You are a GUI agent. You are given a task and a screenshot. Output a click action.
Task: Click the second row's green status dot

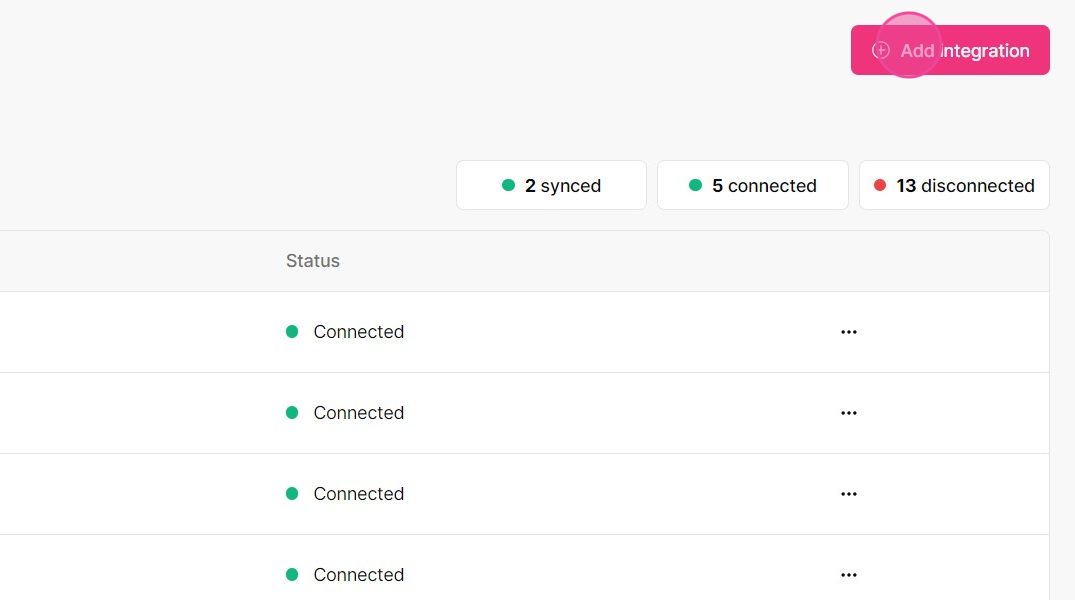tap(292, 413)
